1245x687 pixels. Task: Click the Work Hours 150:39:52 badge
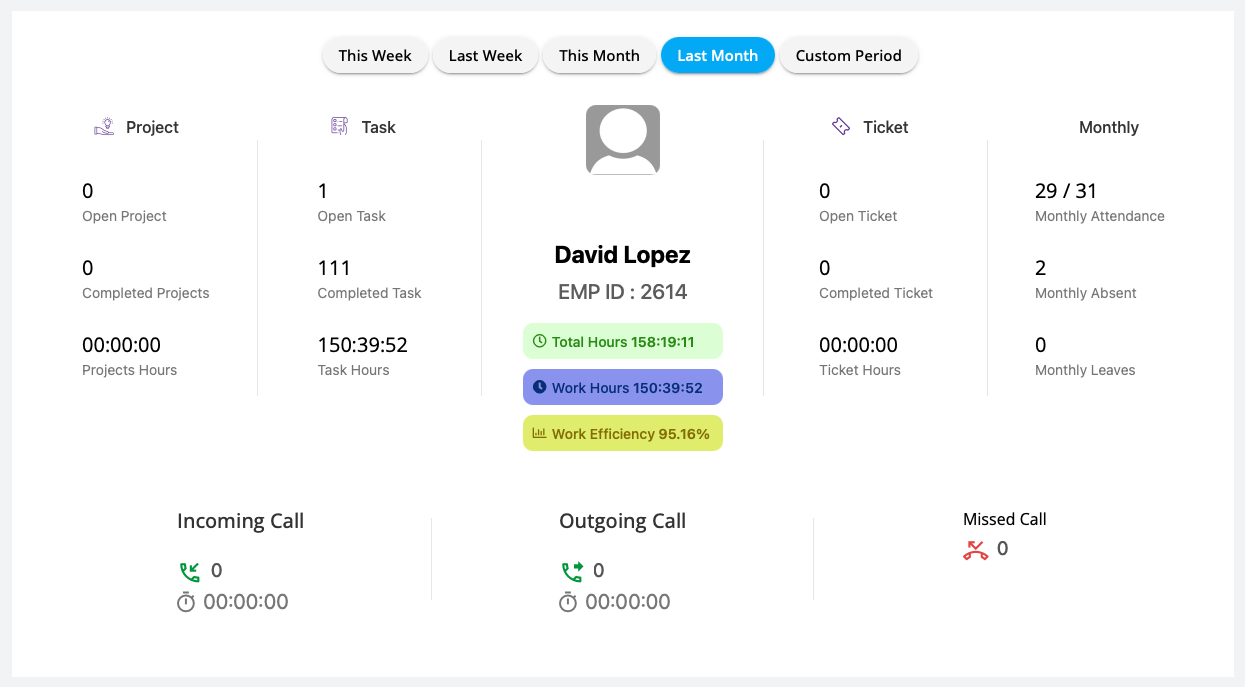[x=622, y=387]
